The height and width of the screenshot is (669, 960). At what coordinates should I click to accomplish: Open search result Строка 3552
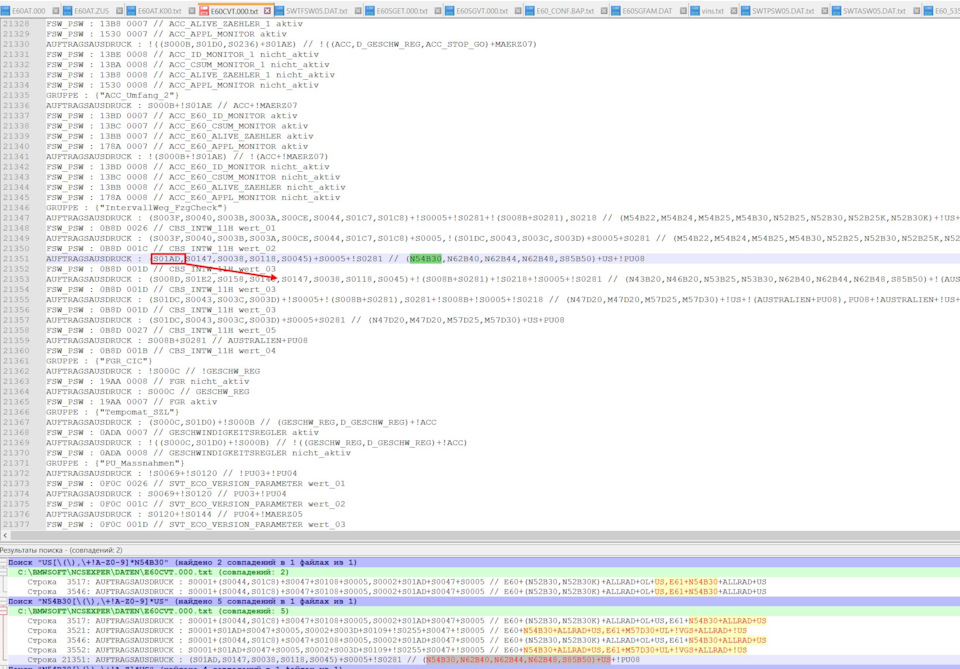[x=387, y=650]
